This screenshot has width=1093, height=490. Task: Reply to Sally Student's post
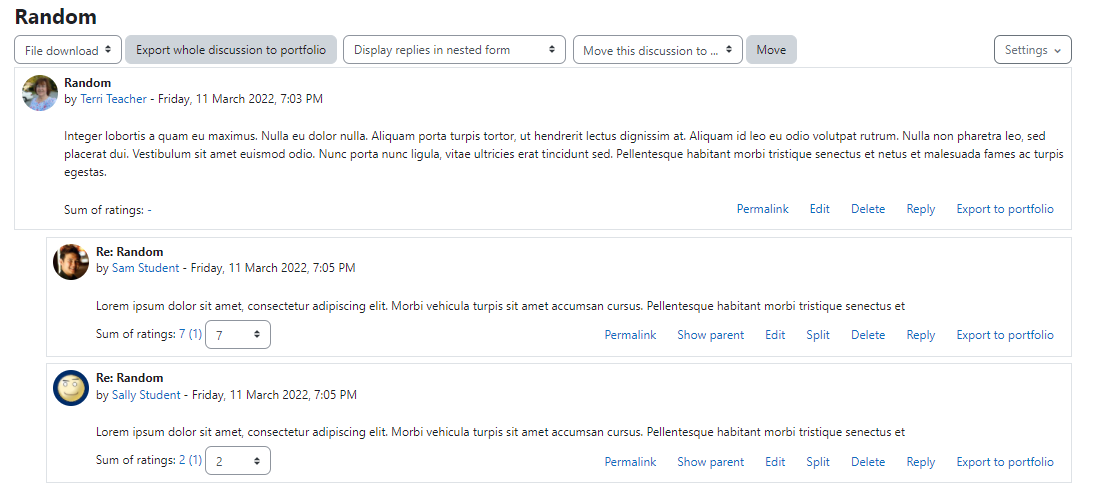[921, 462]
